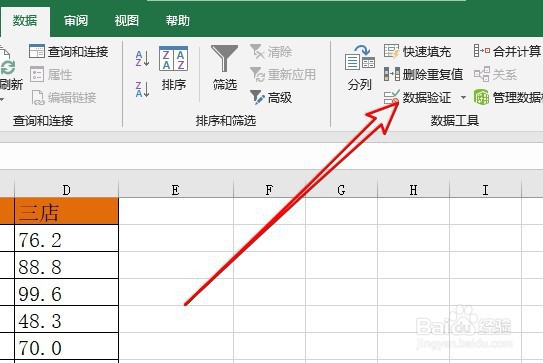The height and width of the screenshot is (363, 543).
Task: Select column G header
Action: (341, 189)
